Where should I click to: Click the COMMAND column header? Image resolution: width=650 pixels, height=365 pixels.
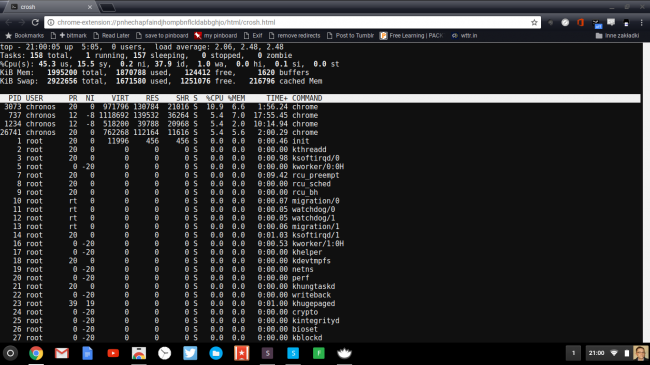(307, 98)
